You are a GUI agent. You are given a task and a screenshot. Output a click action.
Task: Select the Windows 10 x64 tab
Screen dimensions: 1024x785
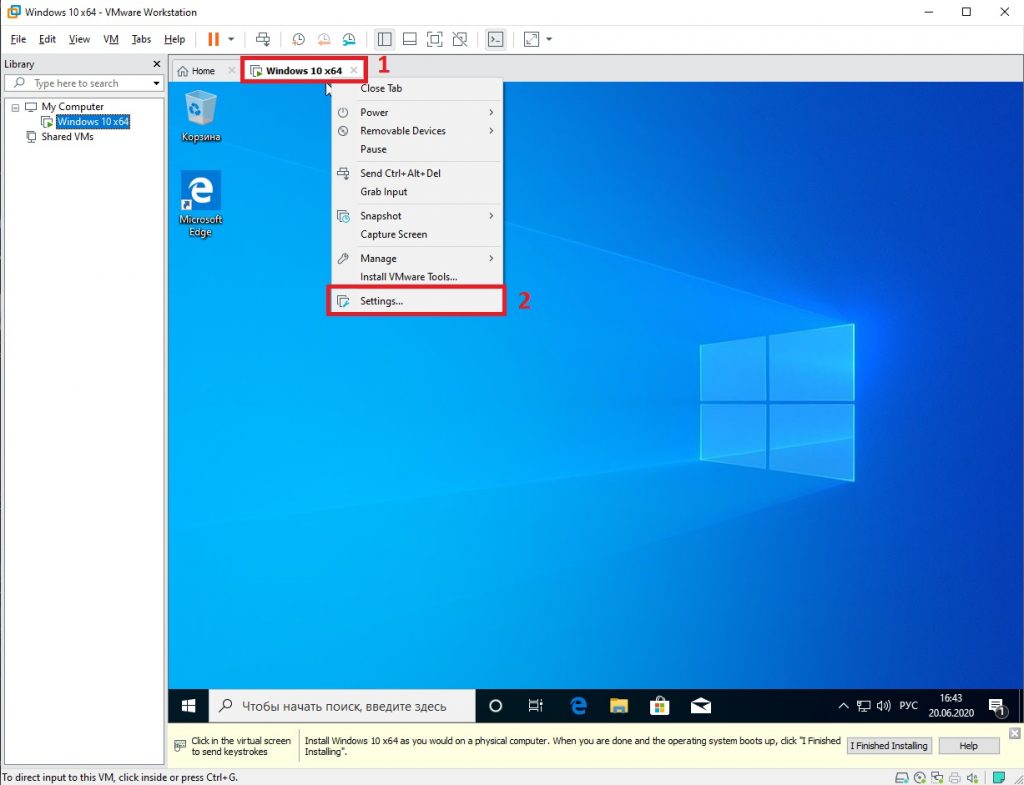click(x=303, y=71)
